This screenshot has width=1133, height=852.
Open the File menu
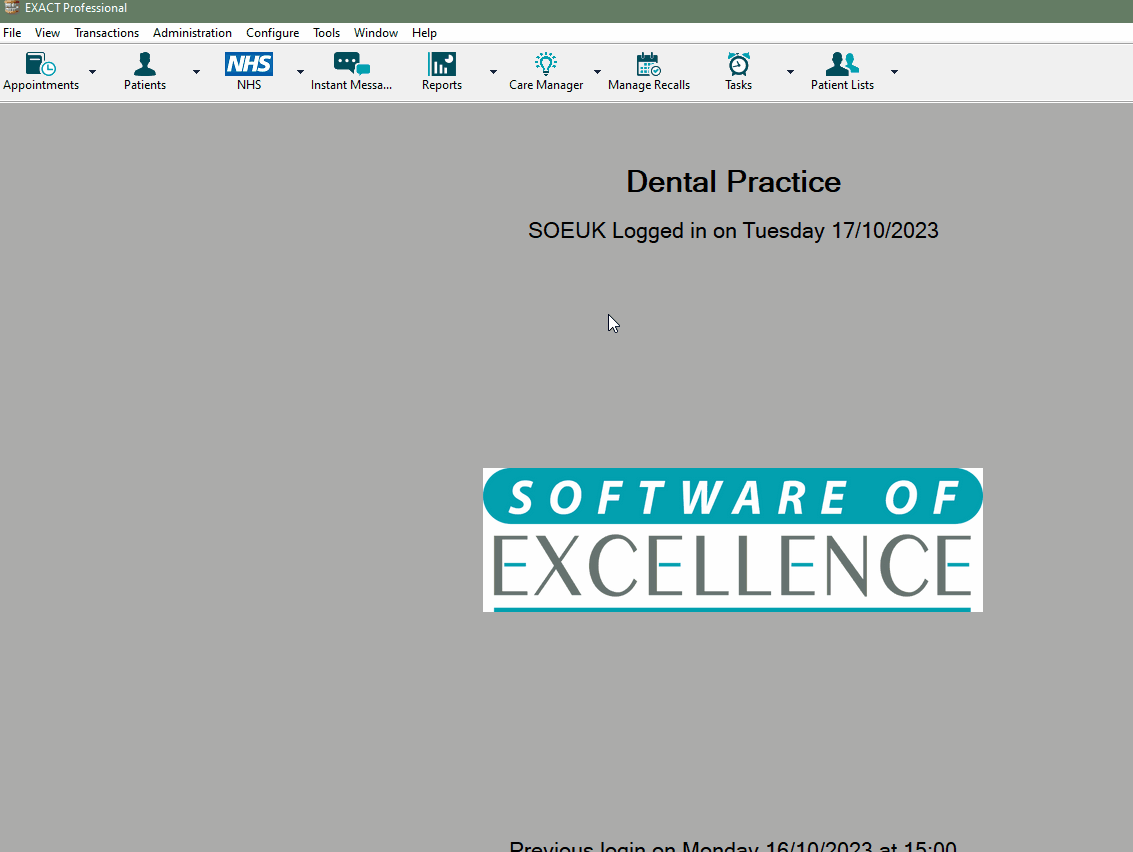[12, 33]
